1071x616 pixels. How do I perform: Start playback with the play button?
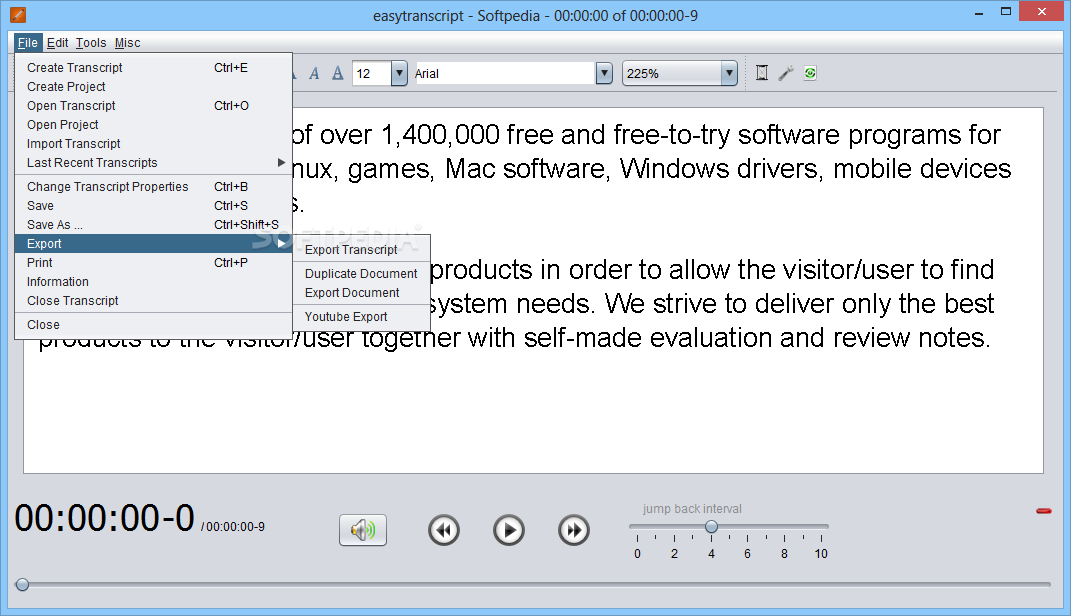(509, 530)
